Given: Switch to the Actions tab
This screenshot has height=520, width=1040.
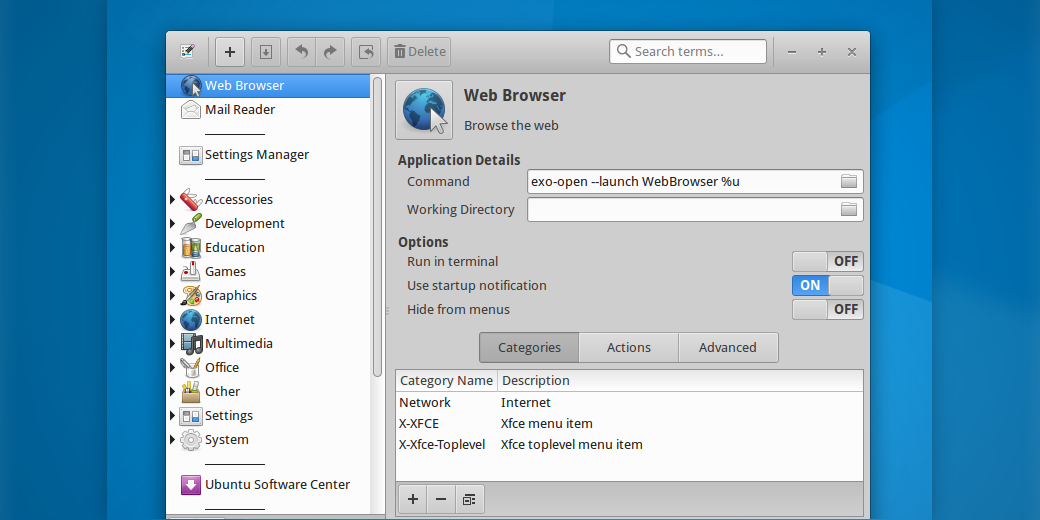Looking at the screenshot, I should 629,348.
